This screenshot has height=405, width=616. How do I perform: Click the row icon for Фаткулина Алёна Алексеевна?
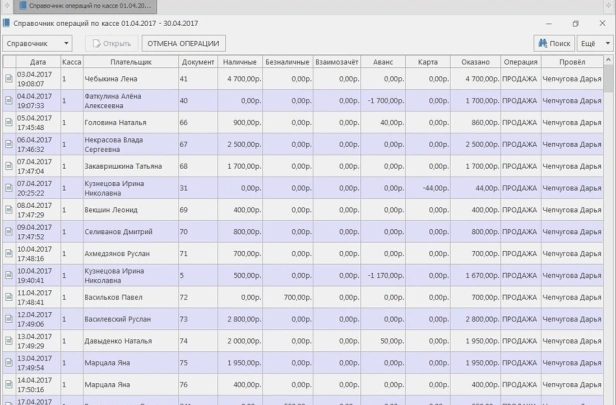coord(9,100)
